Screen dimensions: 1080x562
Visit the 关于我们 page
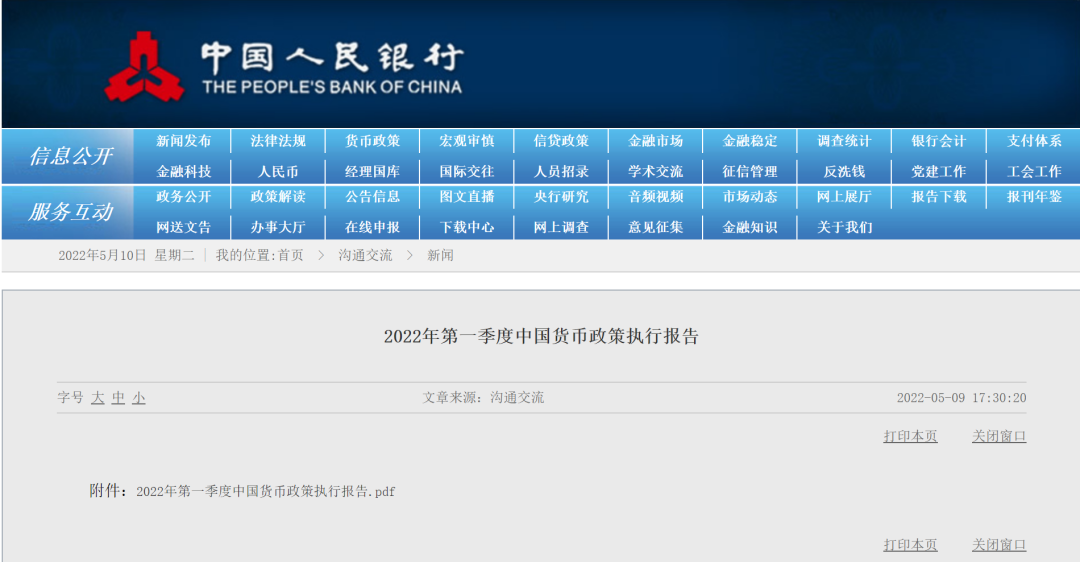click(x=844, y=227)
